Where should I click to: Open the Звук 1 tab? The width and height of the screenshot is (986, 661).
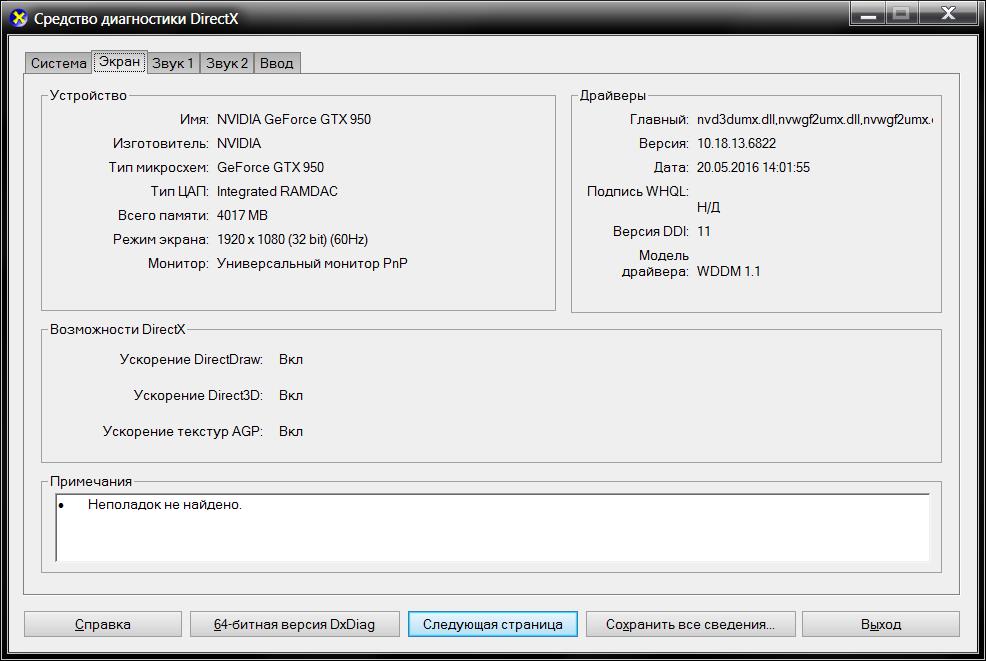click(173, 63)
